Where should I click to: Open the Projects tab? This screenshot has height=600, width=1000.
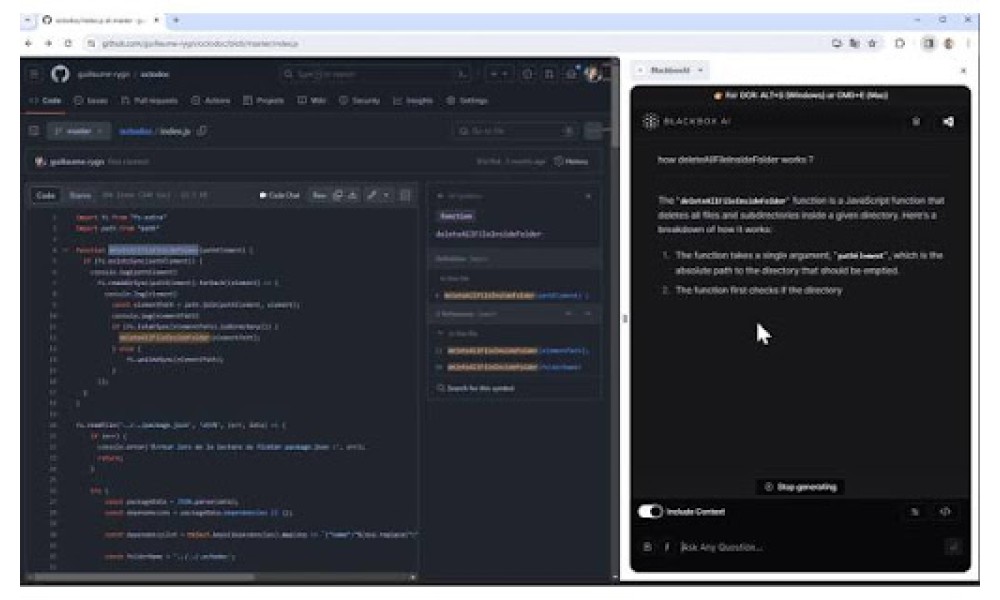click(263, 101)
